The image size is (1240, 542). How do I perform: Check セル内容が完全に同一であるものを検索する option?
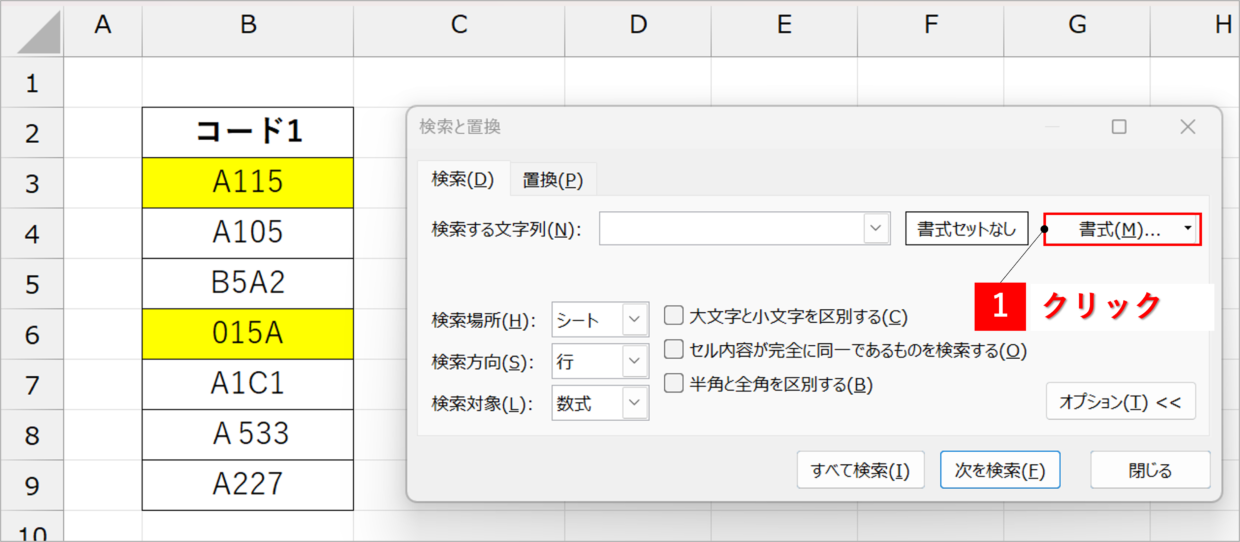point(674,350)
